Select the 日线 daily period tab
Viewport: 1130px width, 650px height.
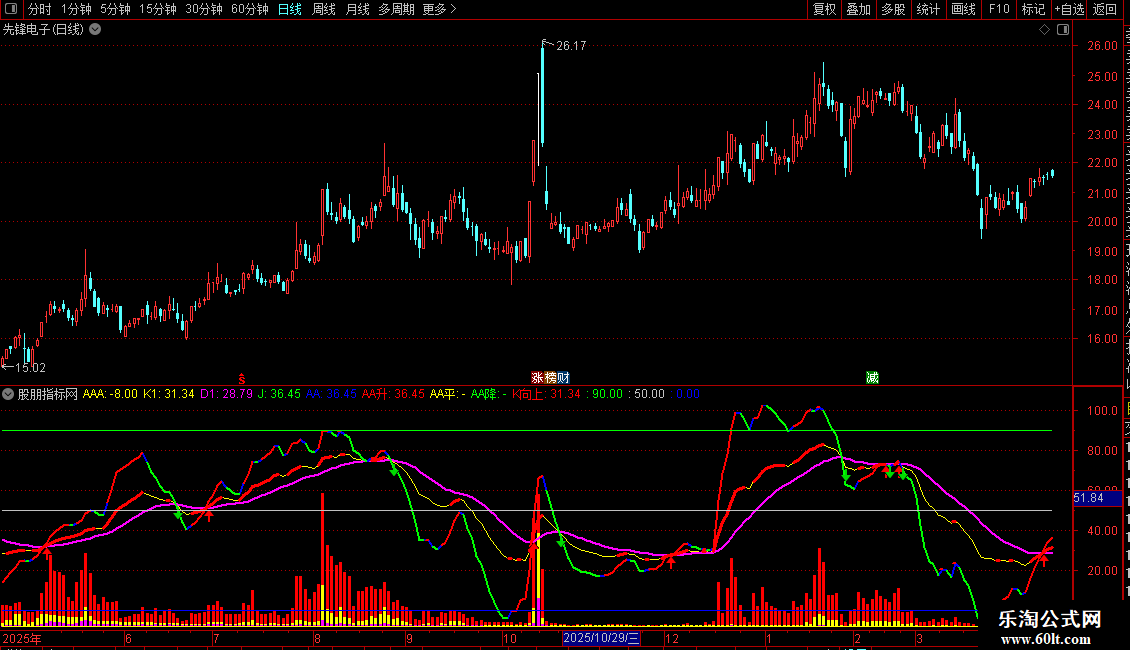[290, 9]
